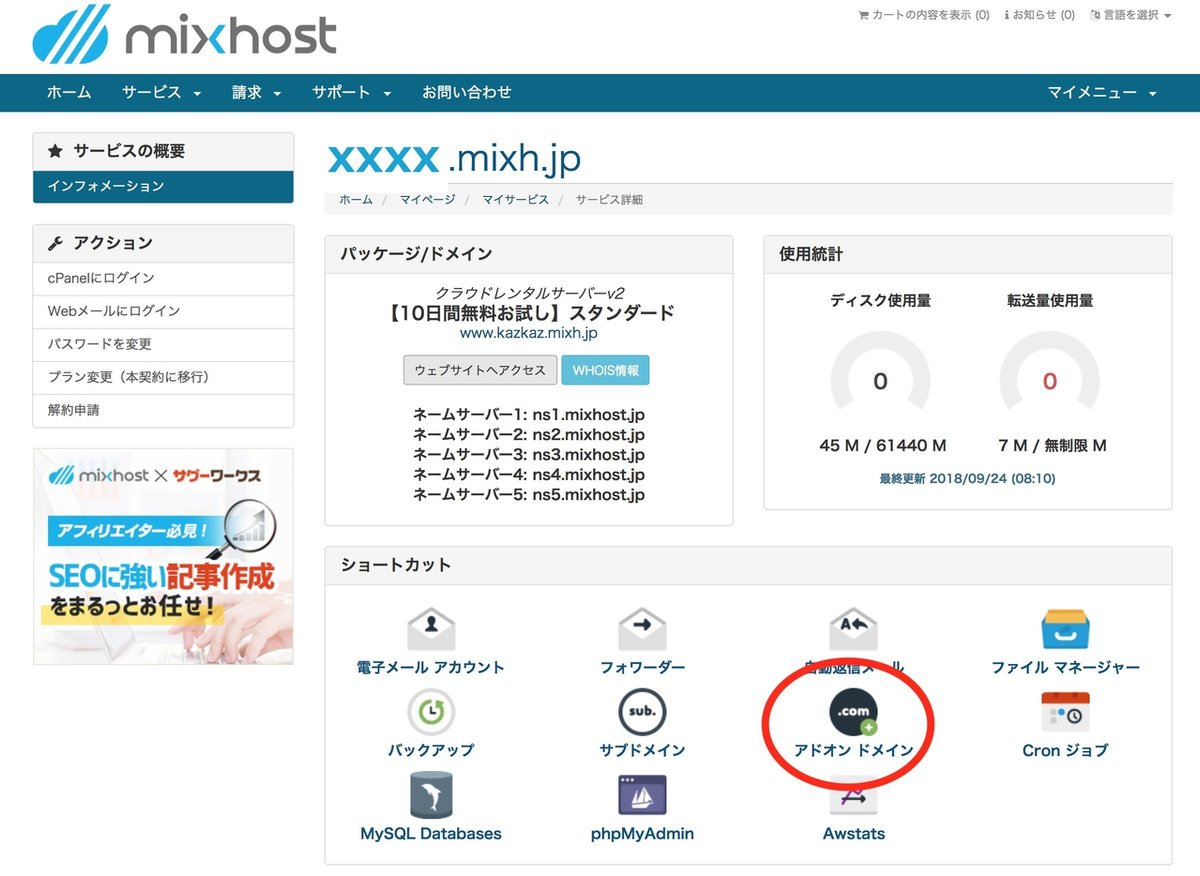Open the バックアップ icon

point(431,712)
